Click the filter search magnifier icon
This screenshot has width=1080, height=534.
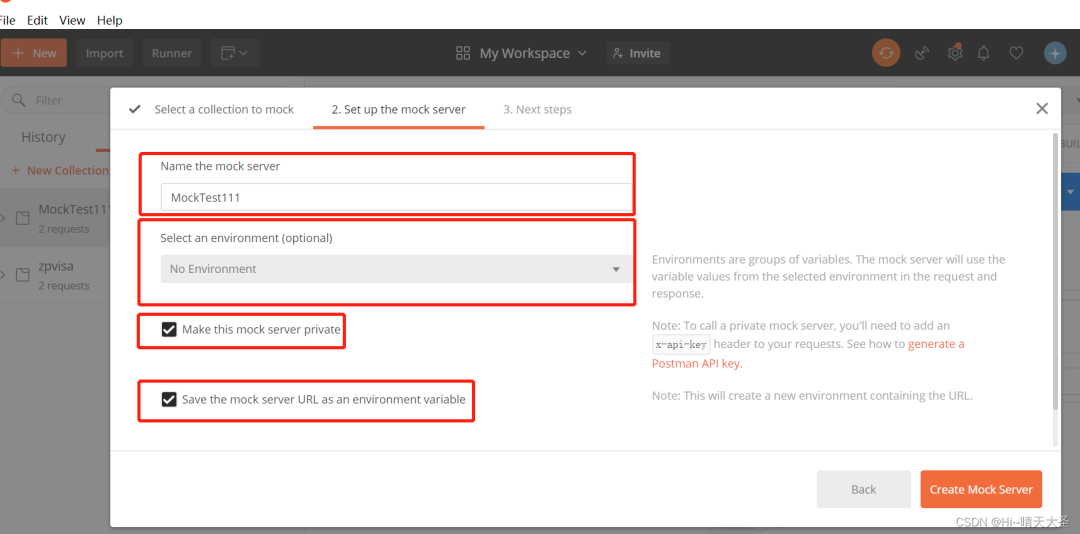(x=19, y=100)
